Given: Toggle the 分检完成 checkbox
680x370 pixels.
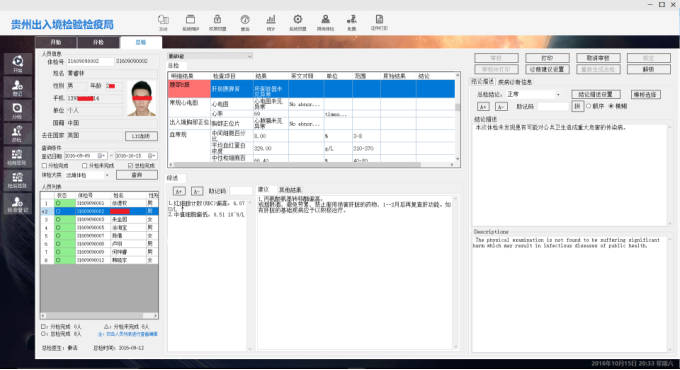Looking at the screenshot, I should 44,166.
